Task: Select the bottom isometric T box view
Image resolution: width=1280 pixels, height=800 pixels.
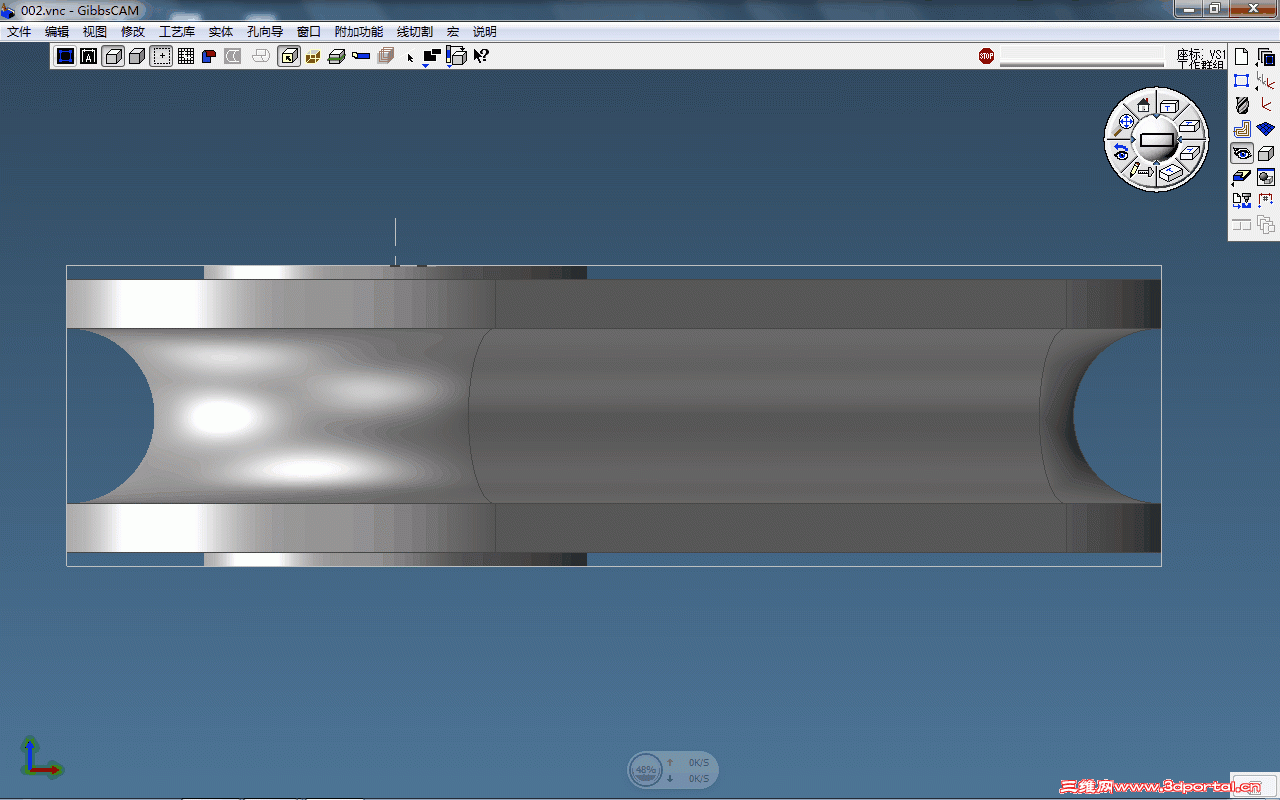Action: [1171, 172]
